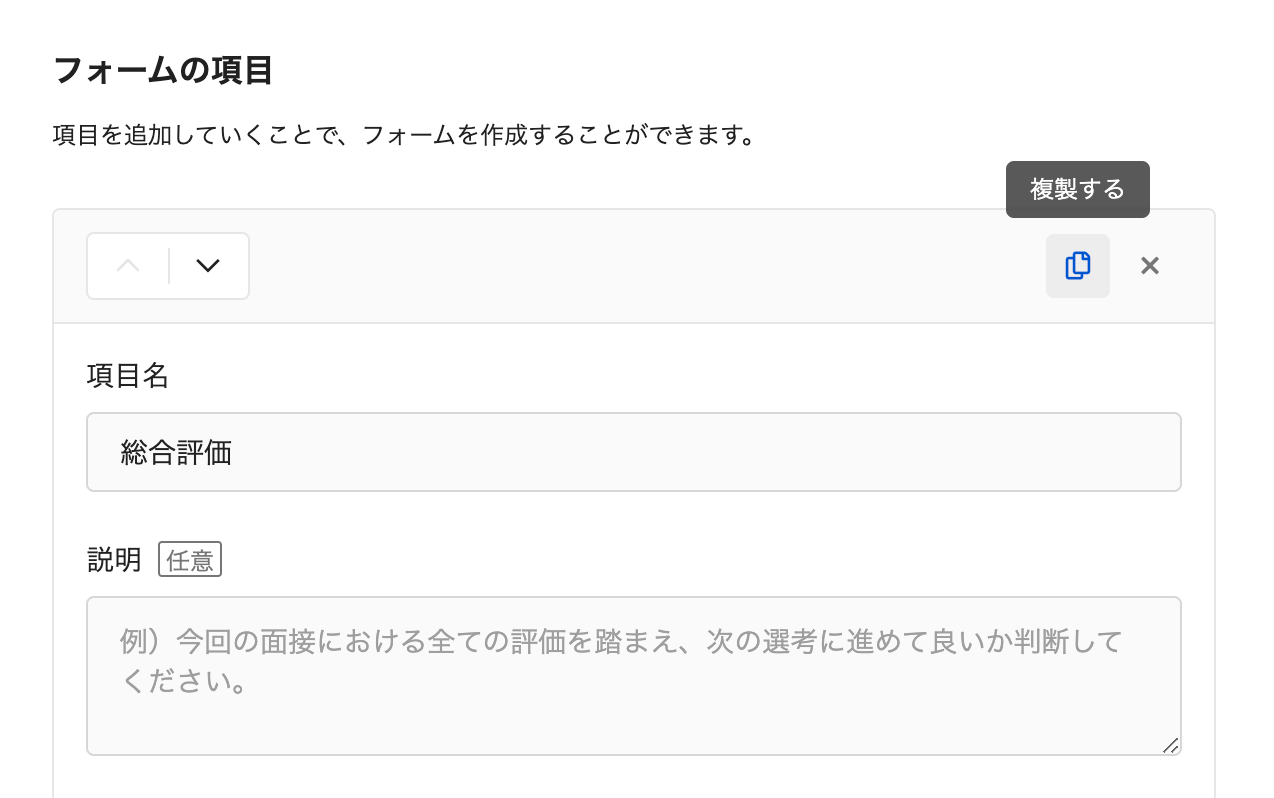Remove the form item with the X icon
The width and height of the screenshot is (1274, 798).
1150,266
